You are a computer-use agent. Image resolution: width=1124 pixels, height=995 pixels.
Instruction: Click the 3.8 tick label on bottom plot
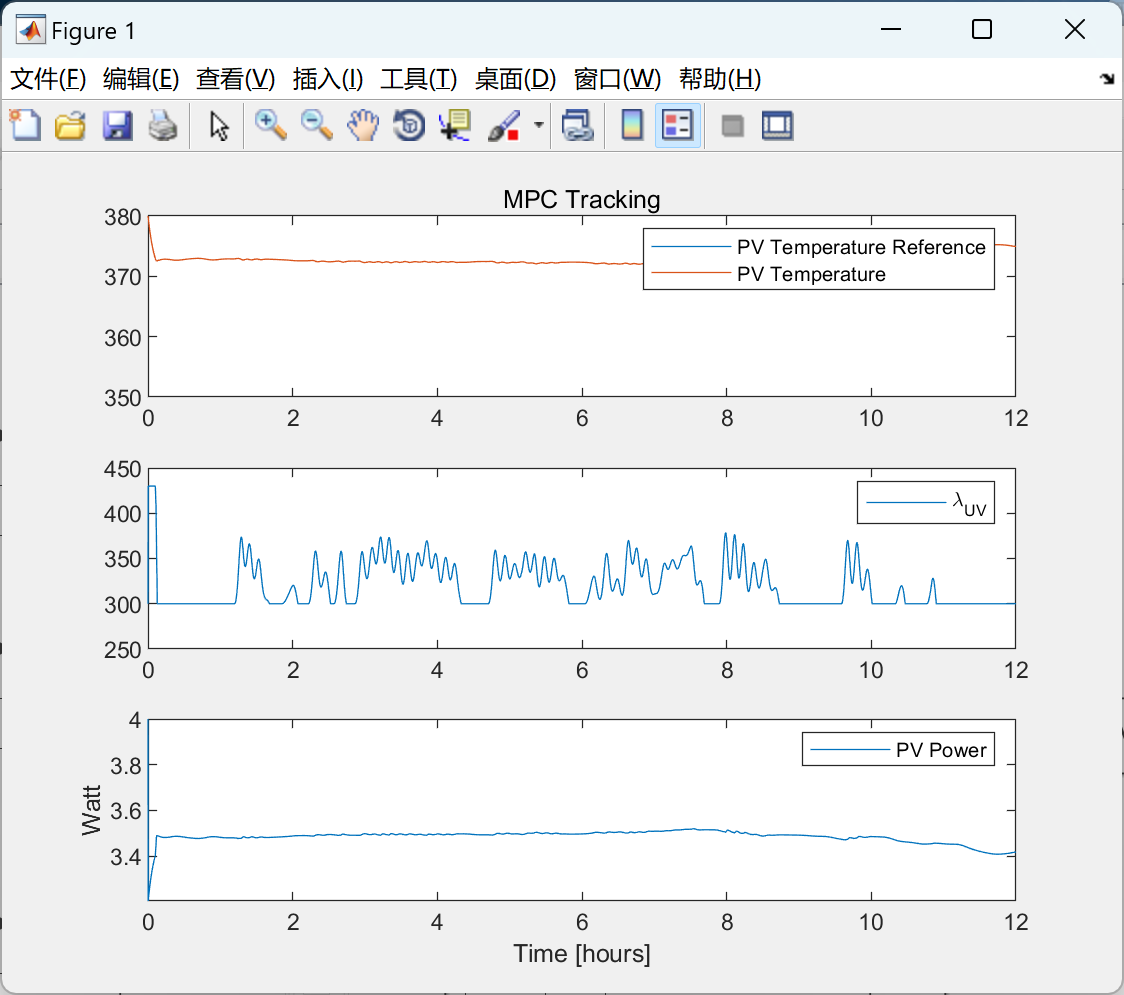click(x=125, y=766)
